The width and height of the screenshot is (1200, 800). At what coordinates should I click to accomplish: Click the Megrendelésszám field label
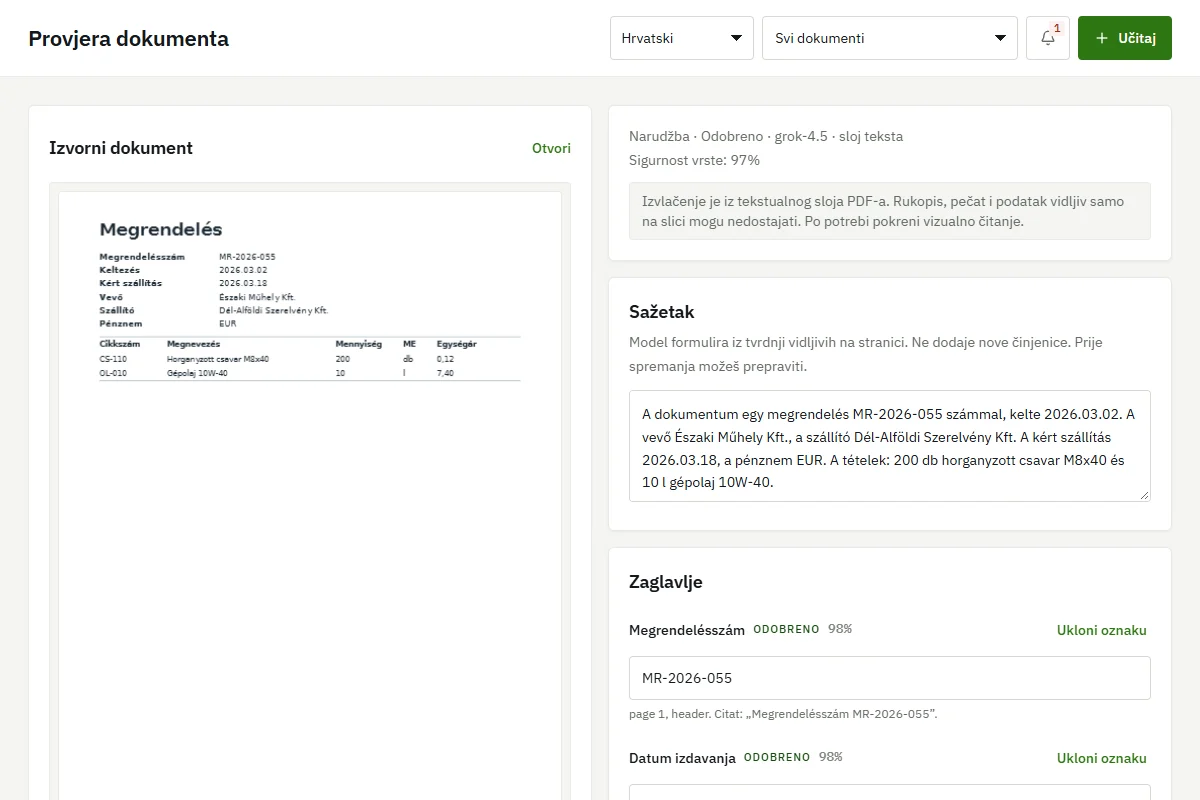point(687,630)
